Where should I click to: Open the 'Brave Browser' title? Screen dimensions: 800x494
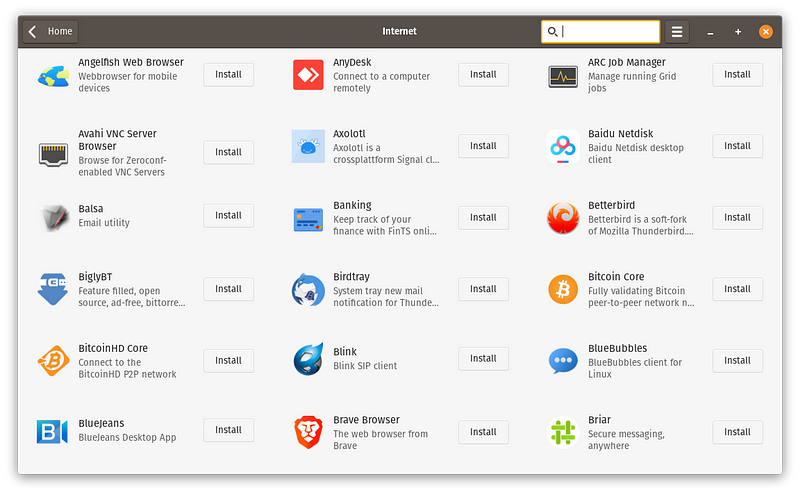click(x=366, y=419)
